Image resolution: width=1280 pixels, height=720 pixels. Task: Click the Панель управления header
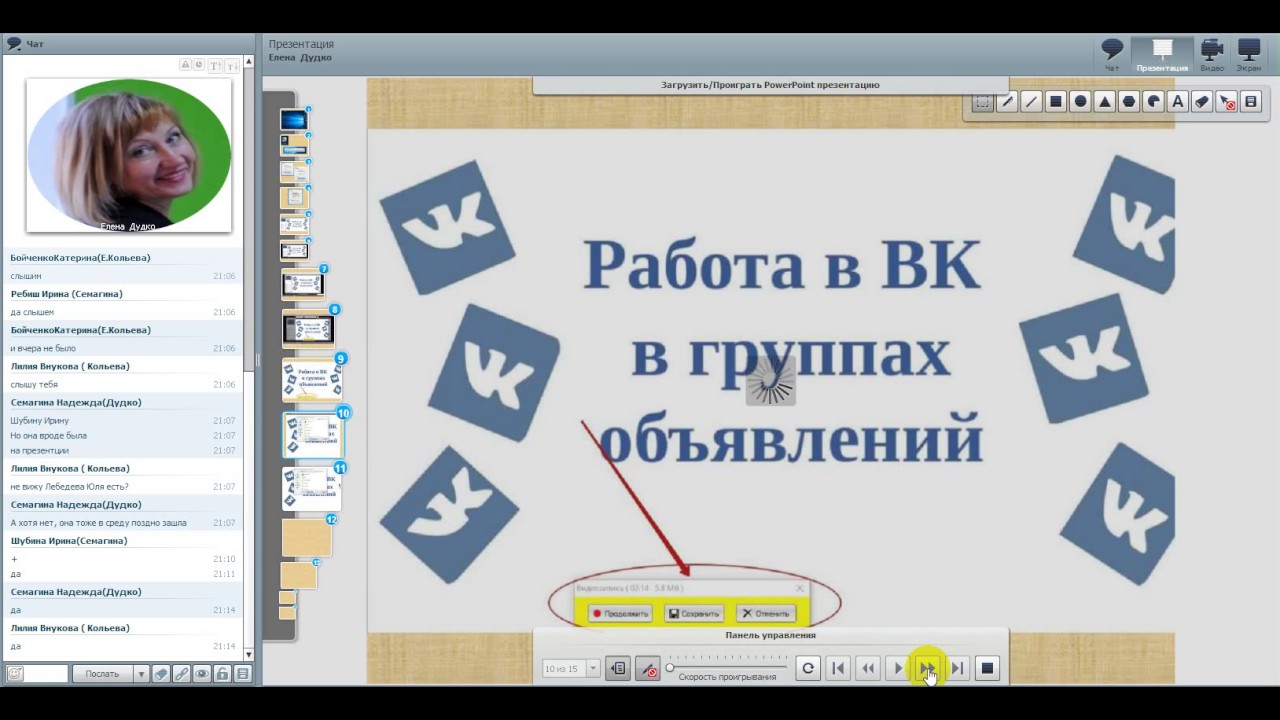(770, 635)
